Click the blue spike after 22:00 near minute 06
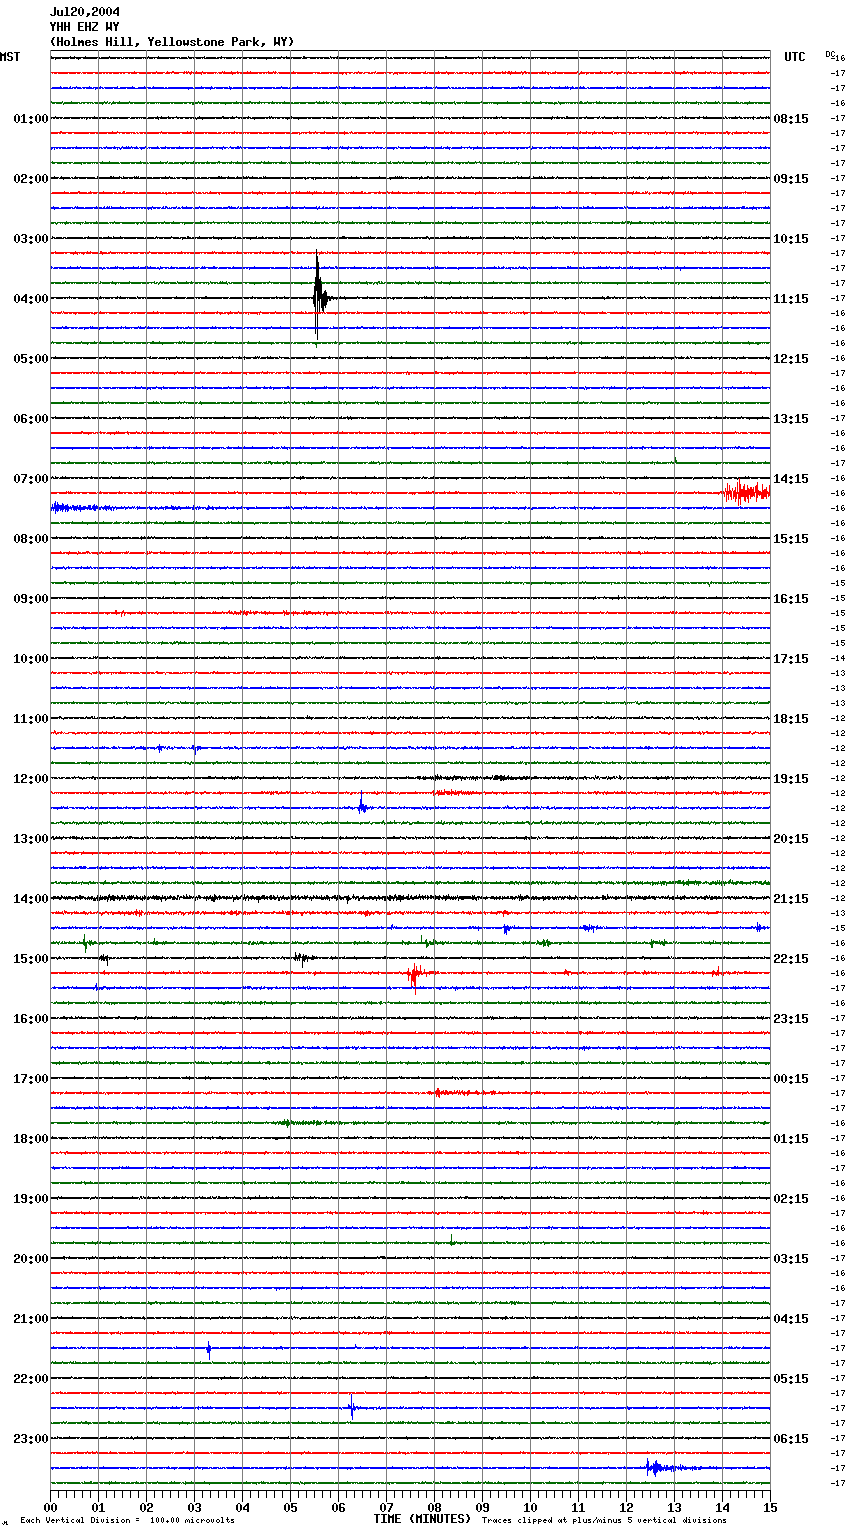Image resolution: width=850 pixels, height=1534 pixels. pos(351,1407)
